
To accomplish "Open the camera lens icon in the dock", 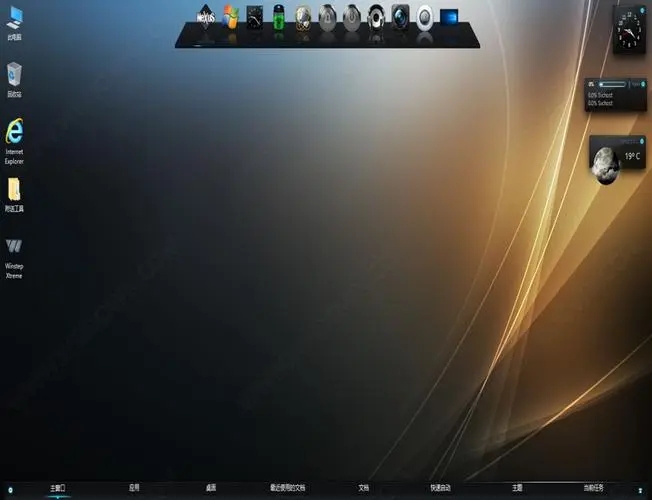I will [x=400, y=17].
